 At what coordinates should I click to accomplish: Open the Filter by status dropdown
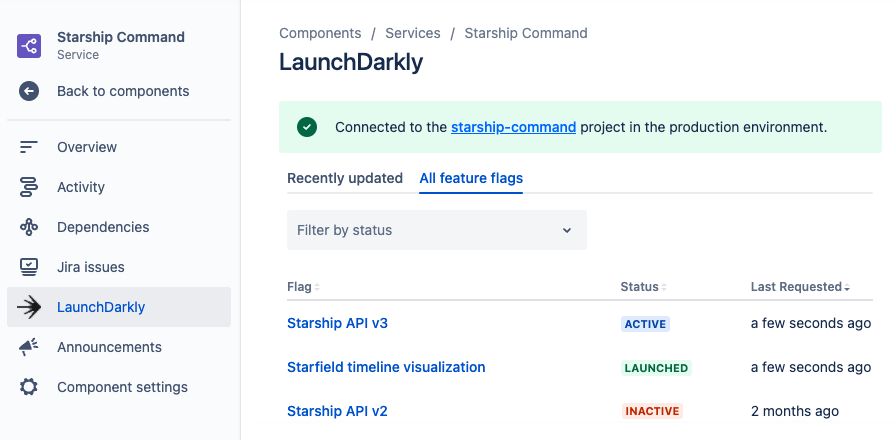436,230
